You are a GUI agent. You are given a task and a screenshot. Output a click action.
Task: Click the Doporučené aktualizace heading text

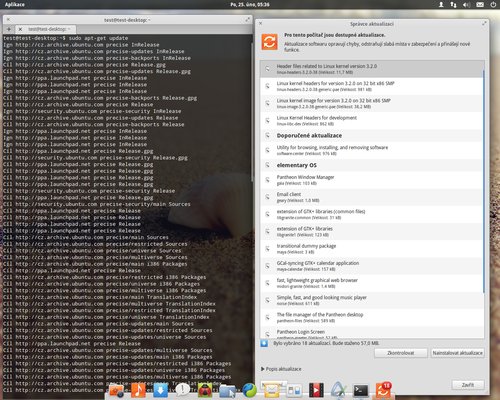click(309, 136)
